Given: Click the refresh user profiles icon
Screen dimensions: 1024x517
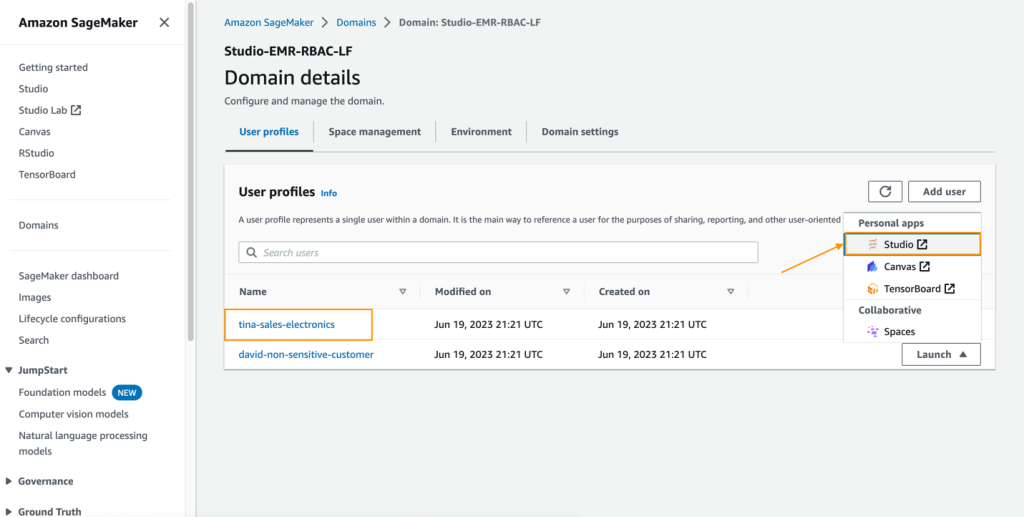Looking at the screenshot, I should (885, 192).
